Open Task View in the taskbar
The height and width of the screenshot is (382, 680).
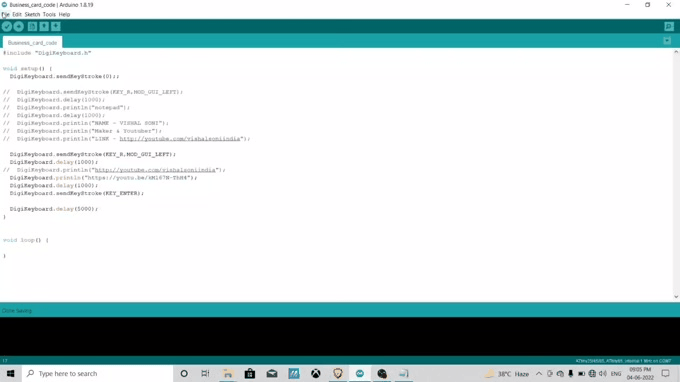[x=206, y=373]
